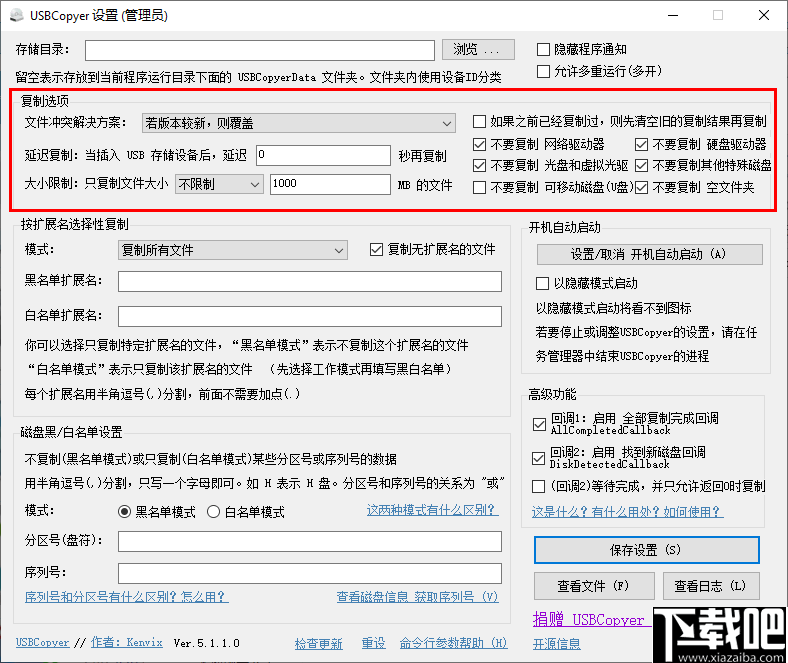
Task: Open the 模式 复制所有文件 dropdown
Action: coord(233,250)
